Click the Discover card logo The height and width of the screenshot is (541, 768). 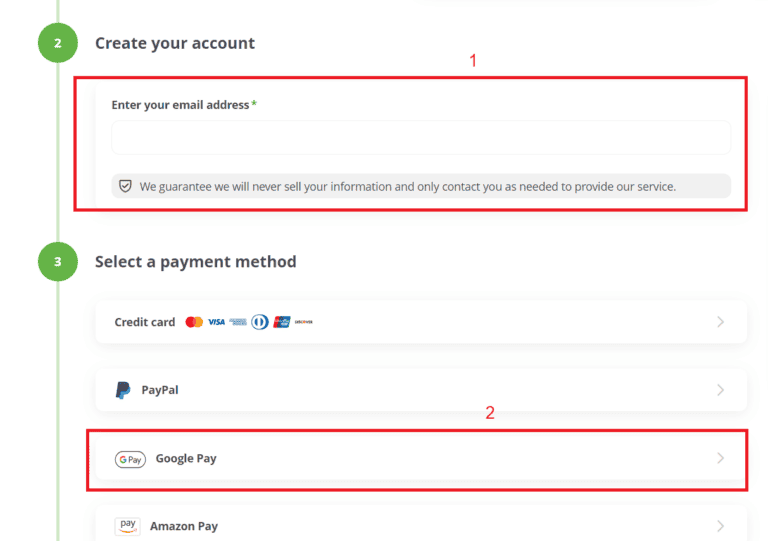coord(303,322)
